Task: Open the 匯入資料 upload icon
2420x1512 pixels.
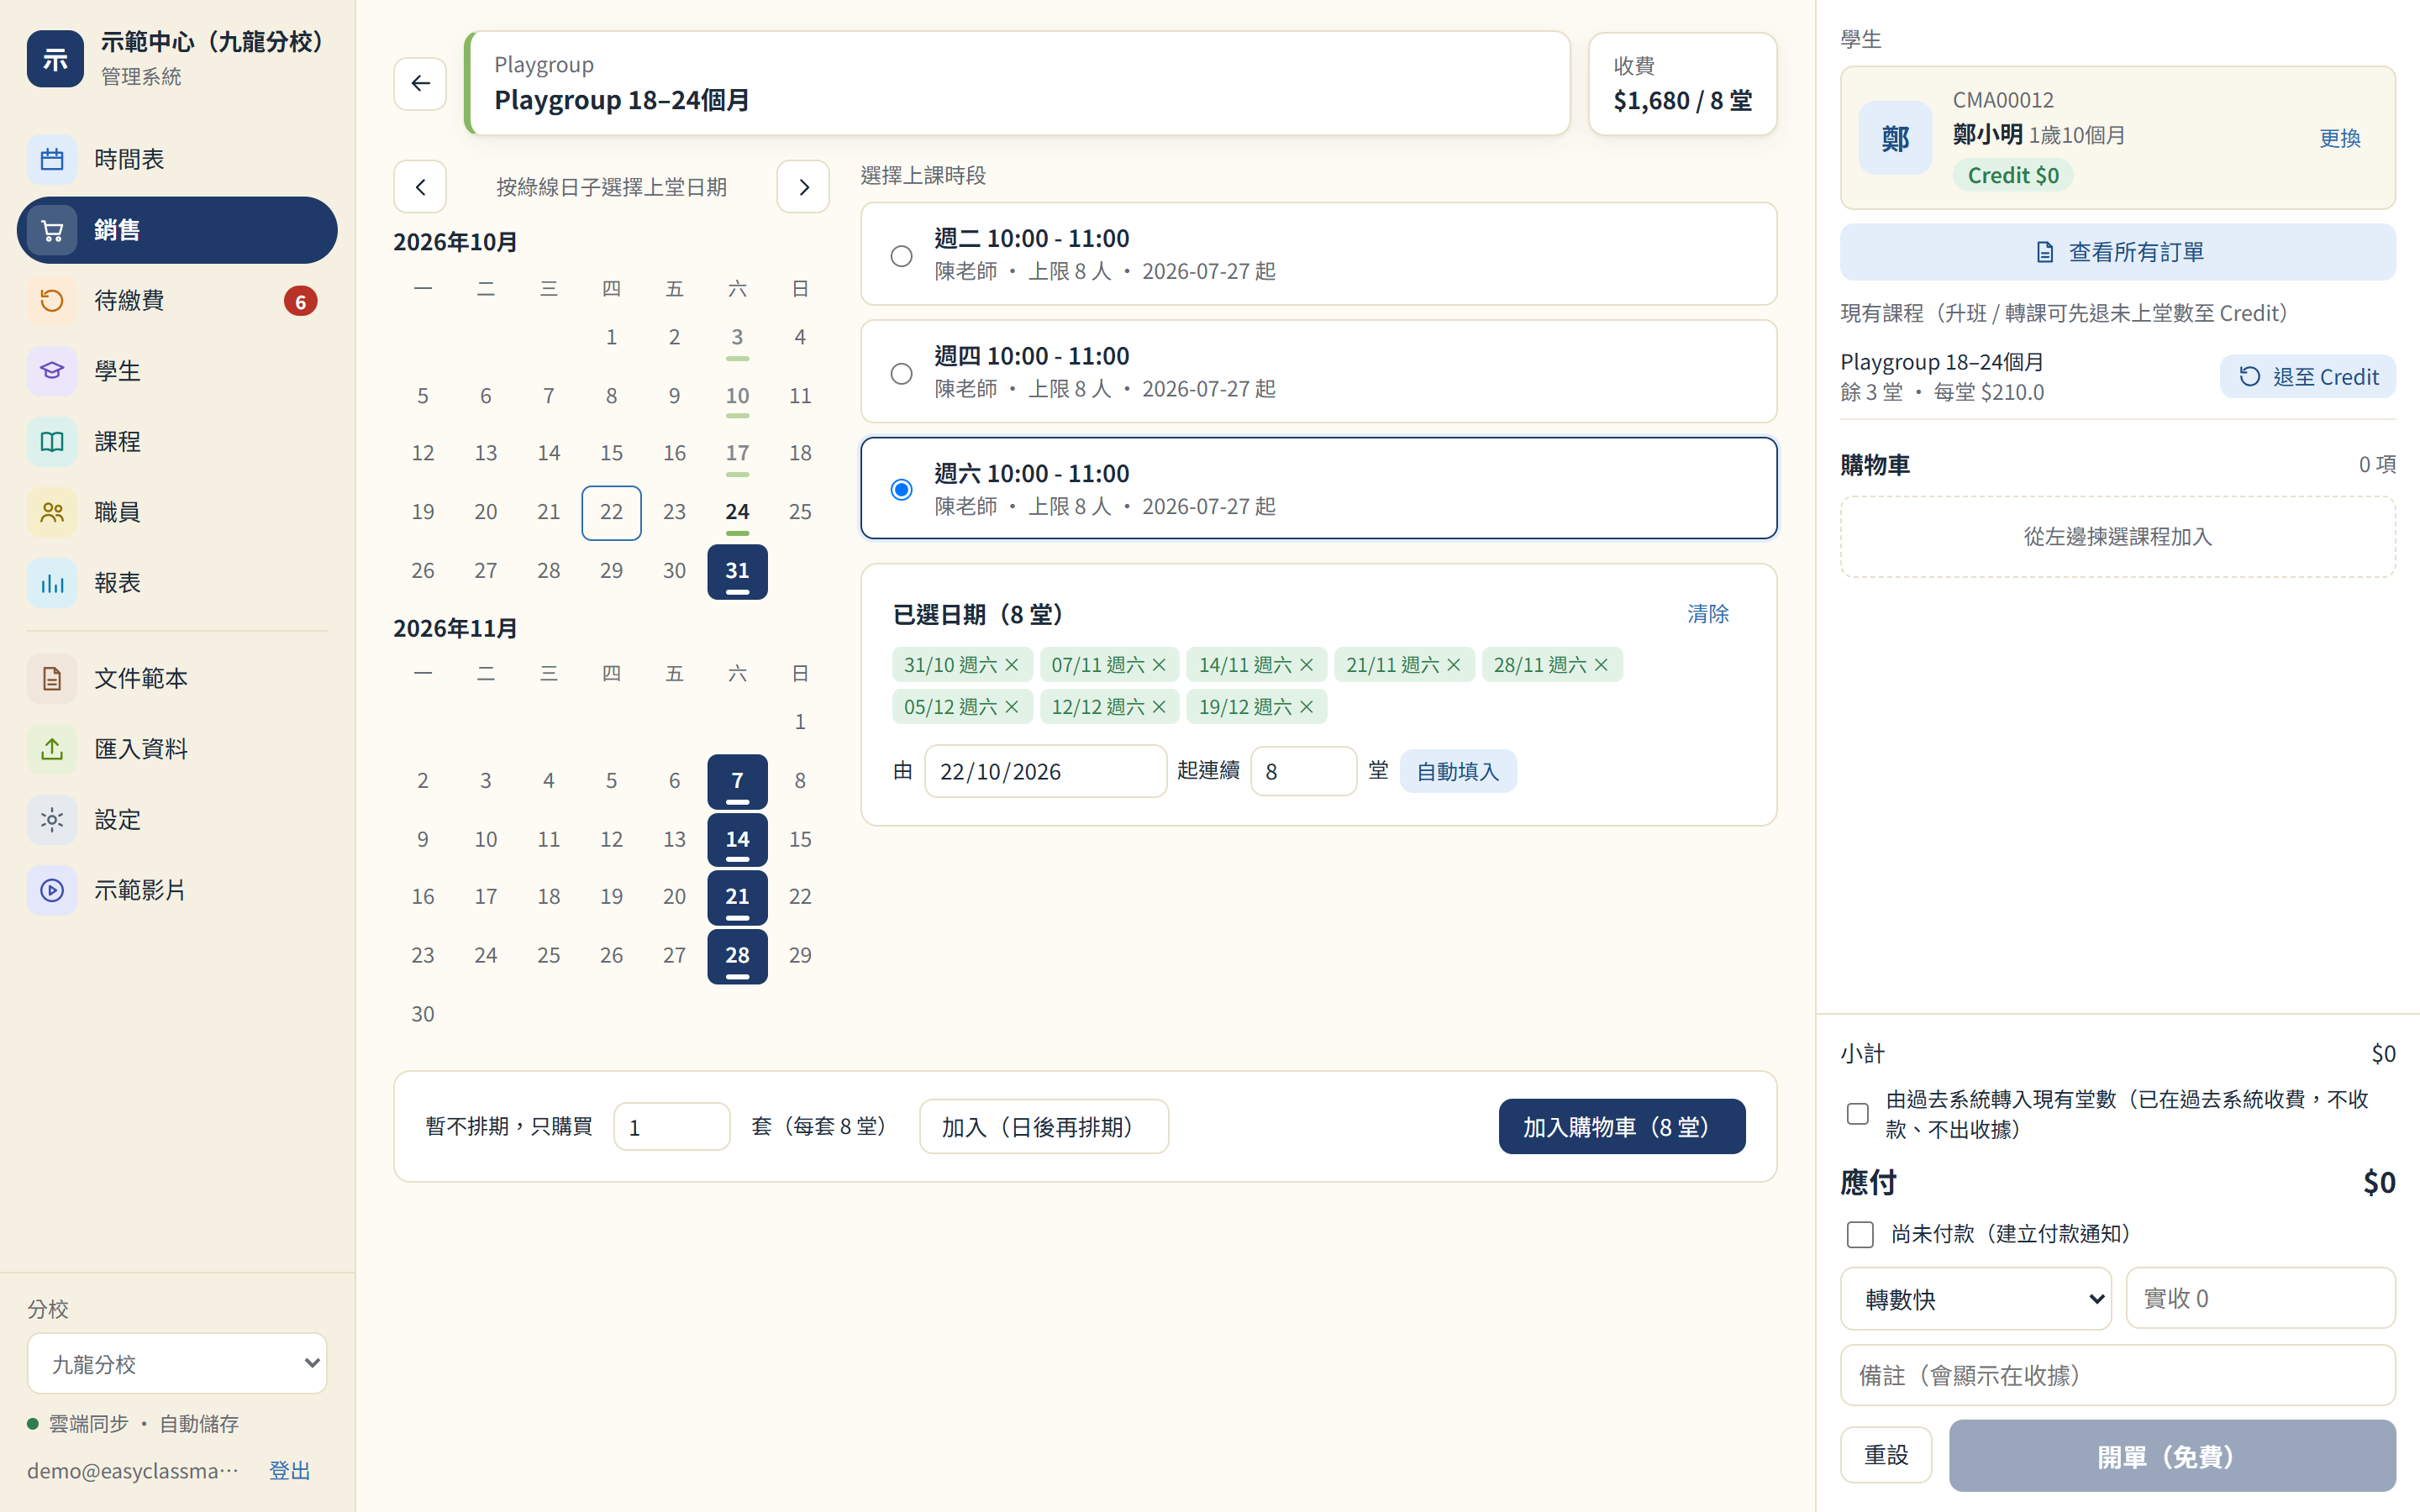Action: click(52, 749)
